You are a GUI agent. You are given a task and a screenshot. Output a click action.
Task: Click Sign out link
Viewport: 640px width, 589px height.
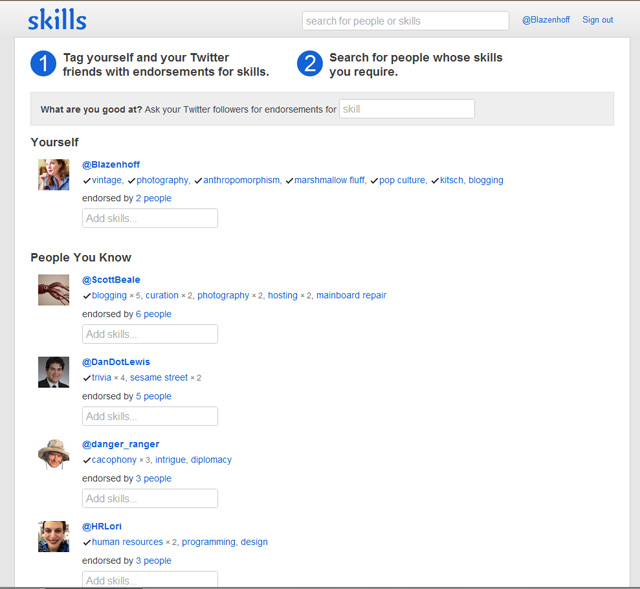(x=597, y=20)
